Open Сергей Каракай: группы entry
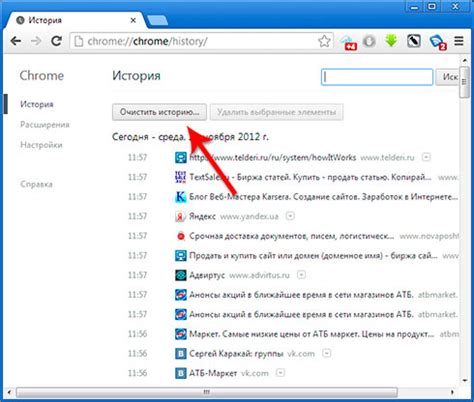The width and height of the screenshot is (474, 402). point(236,354)
